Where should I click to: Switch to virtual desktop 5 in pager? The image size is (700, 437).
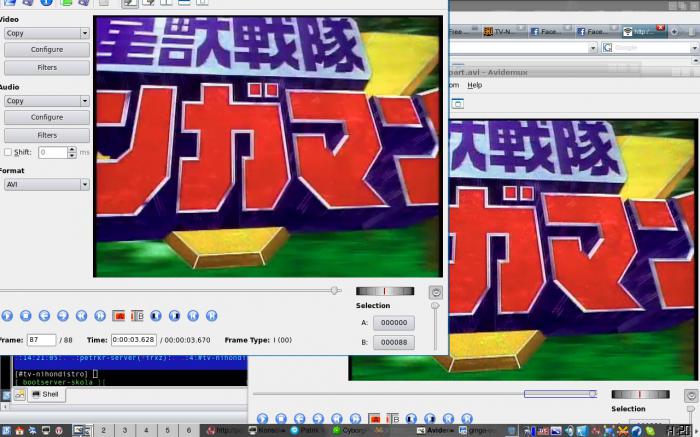click(x=167, y=430)
